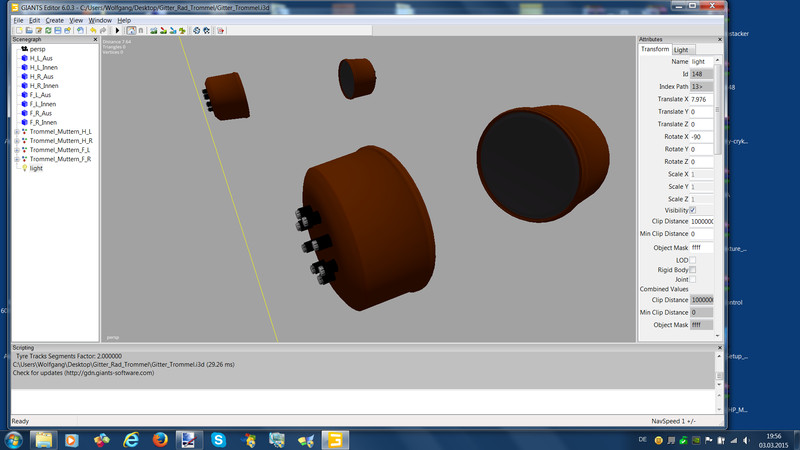Switch to the Light tab

[682, 49]
